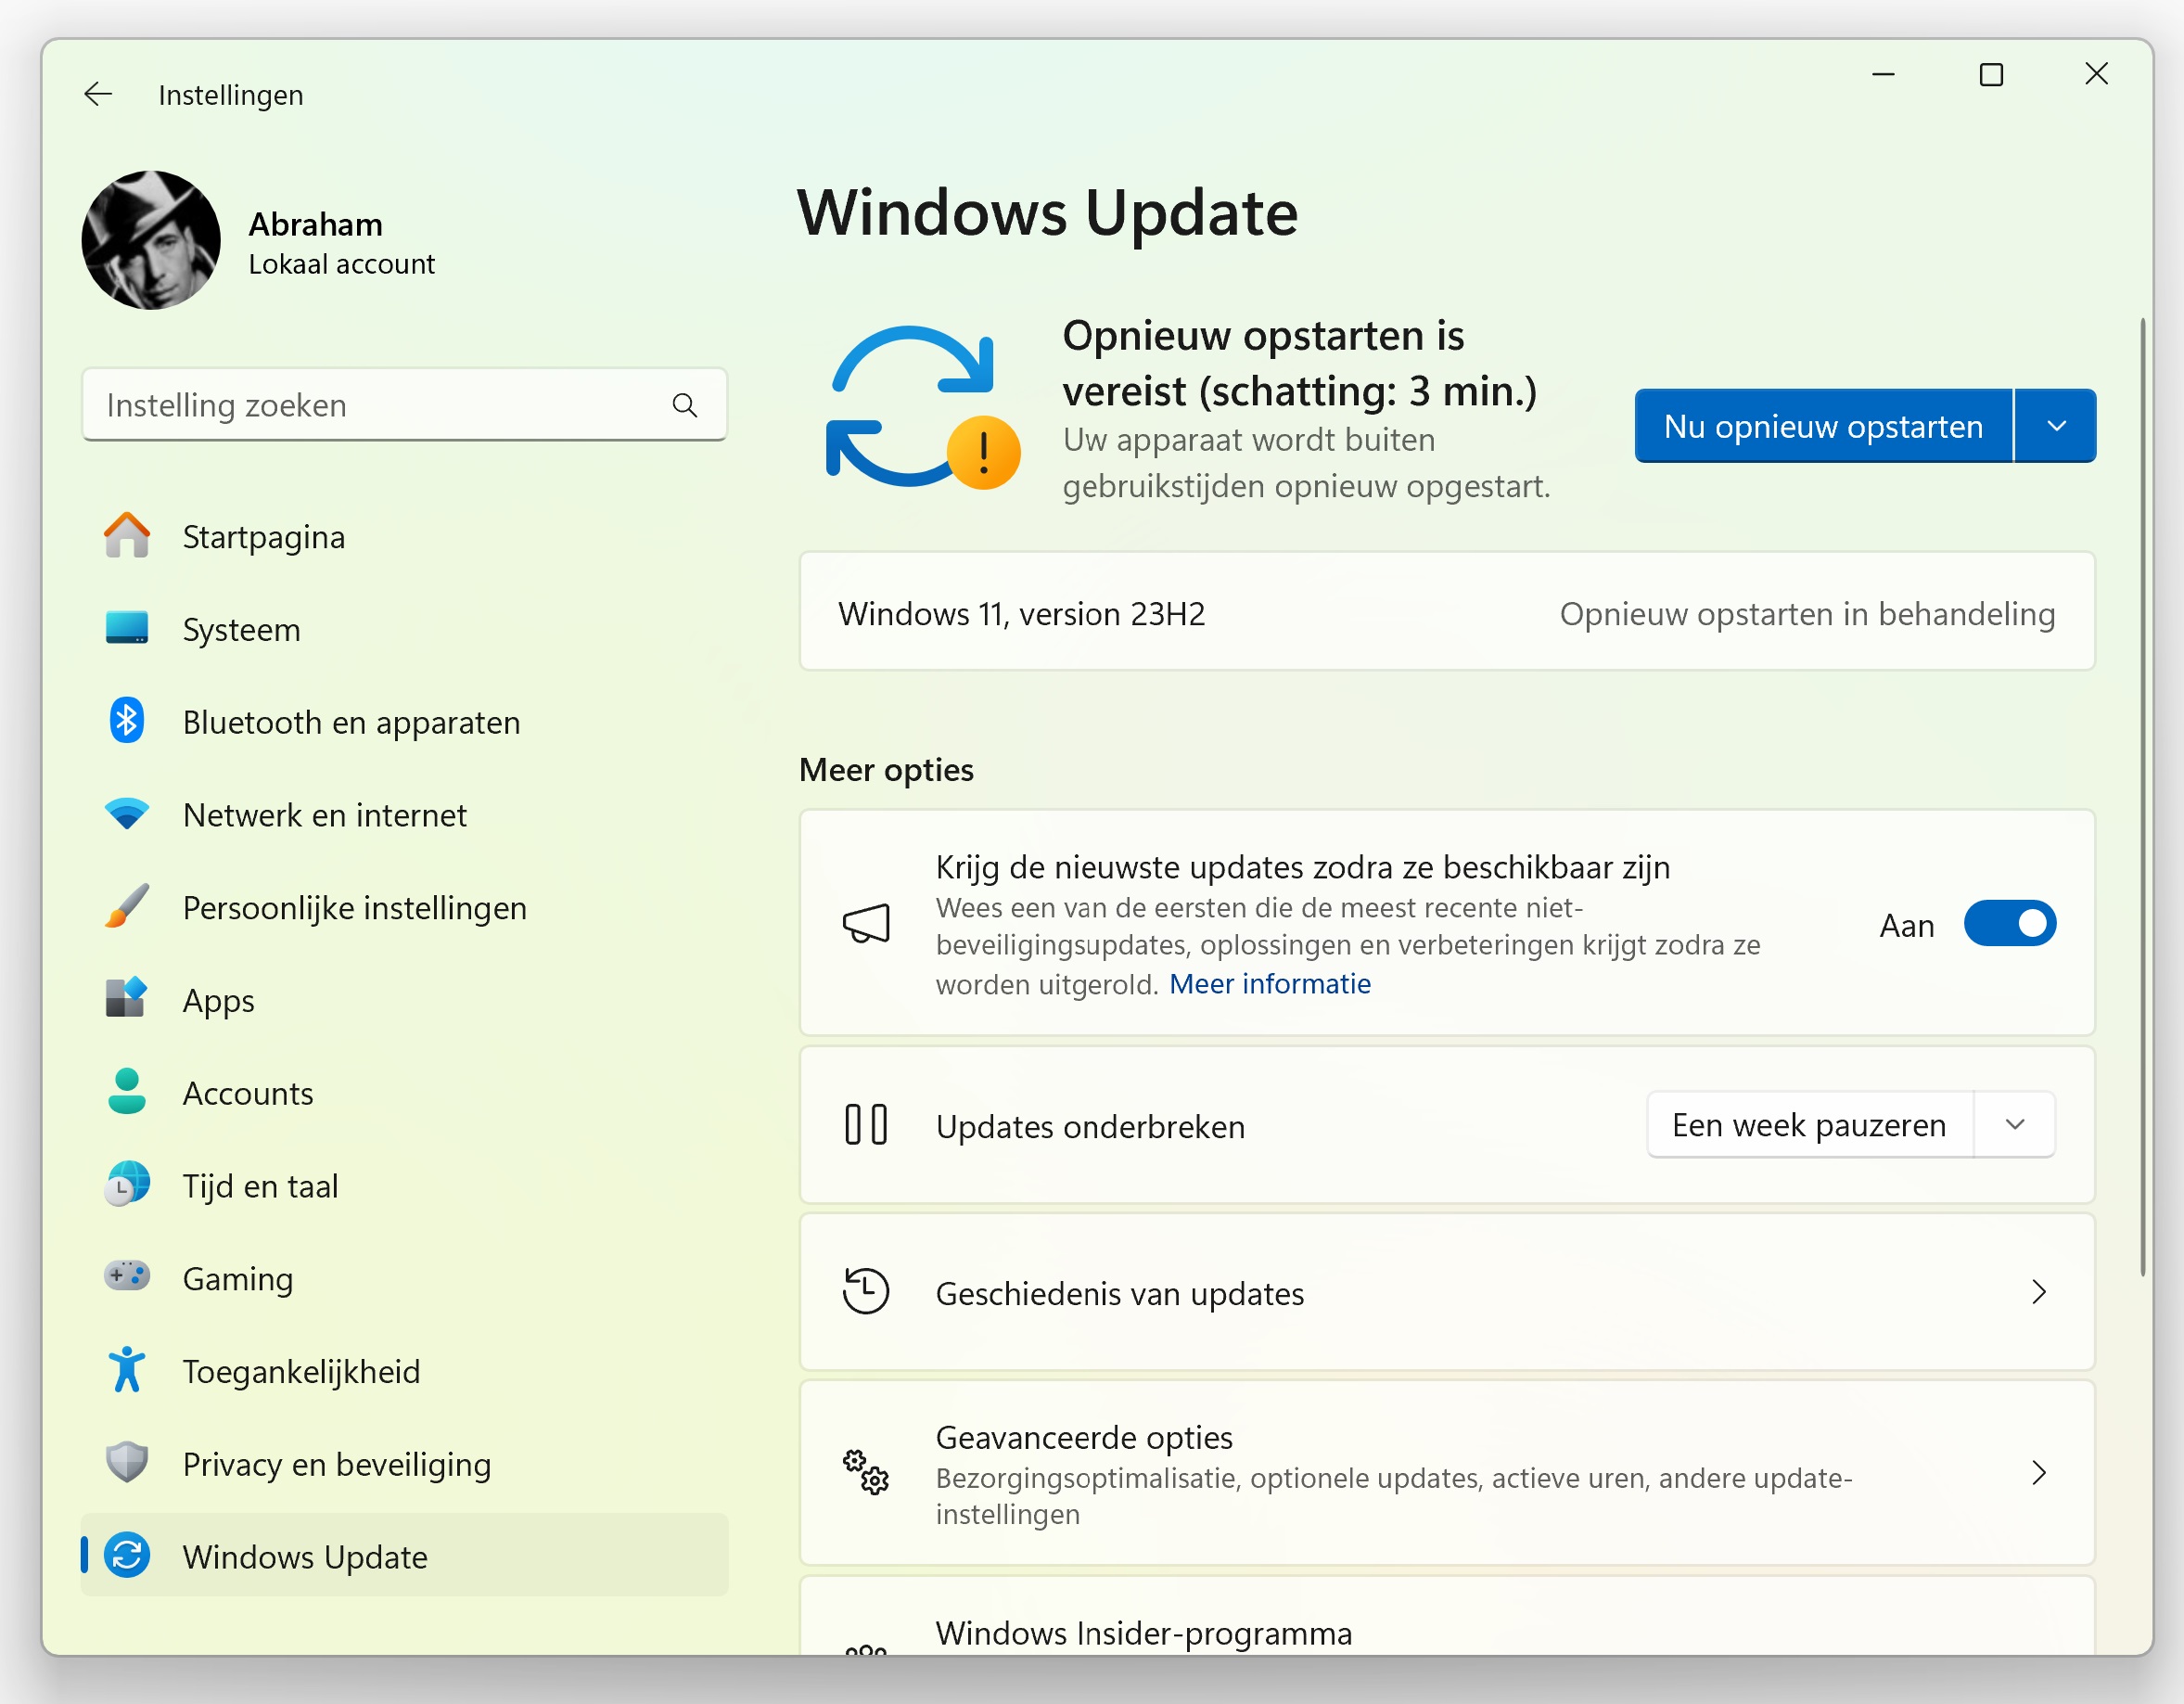This screenshot has height=1704, width=2184.
Task: Click the Toegankelijkheid figure icon
Action: pyautogui.click(x=127, y=1370)
